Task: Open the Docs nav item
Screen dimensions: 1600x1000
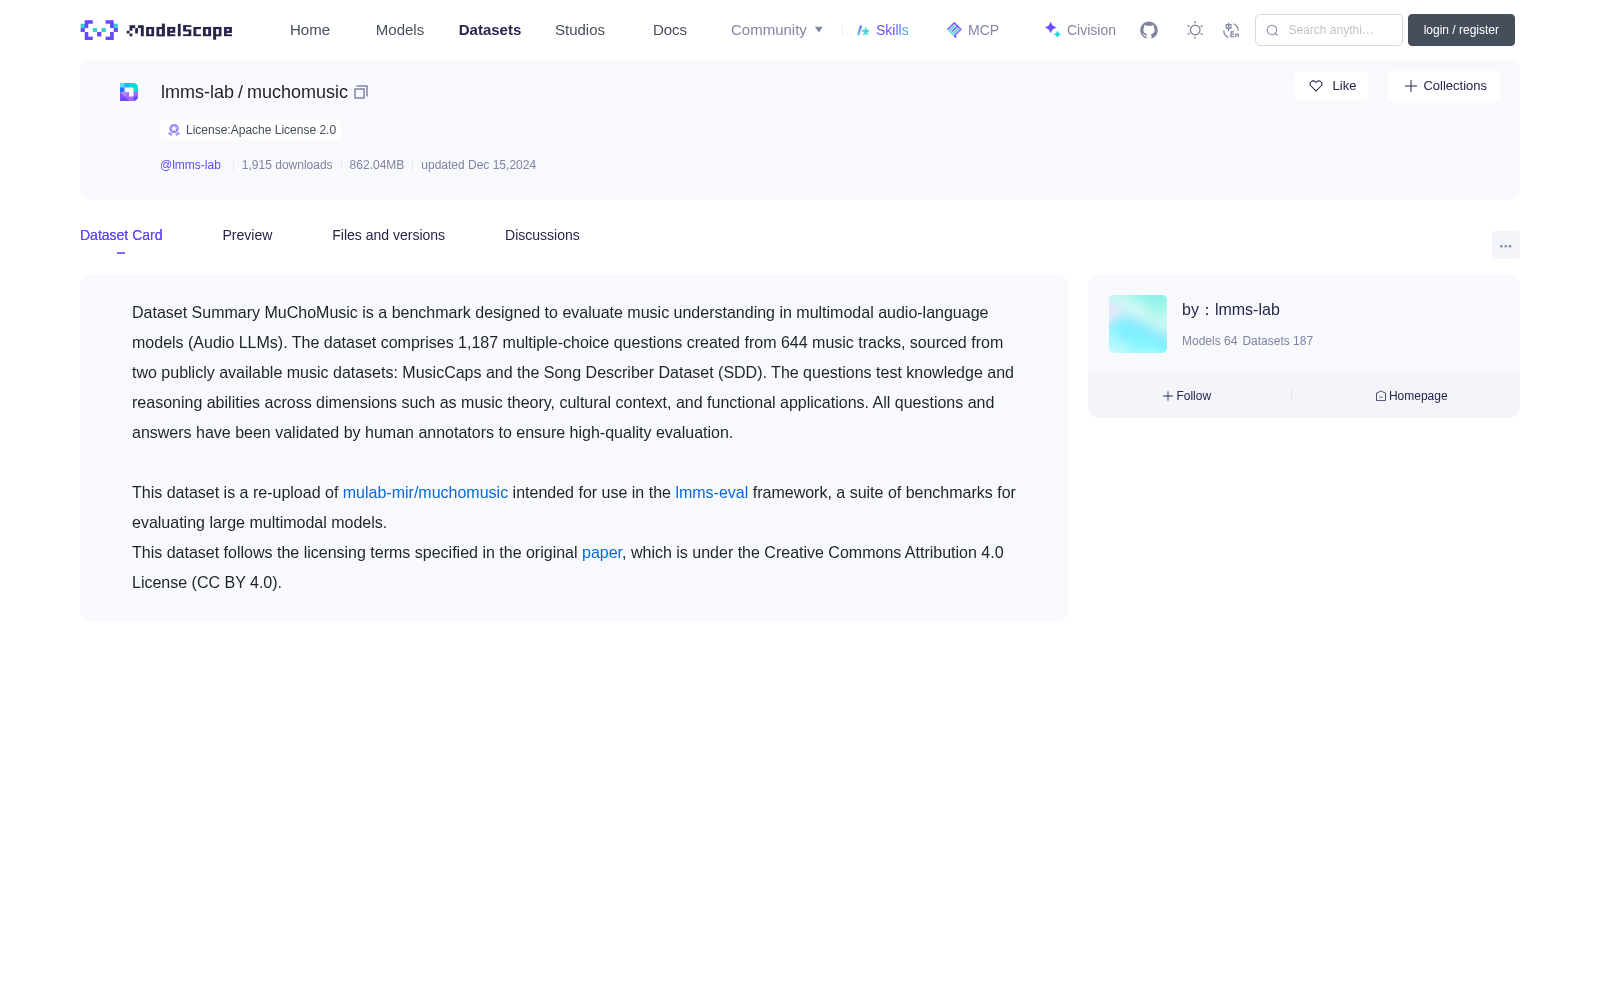Action: [x=670, y=30]
